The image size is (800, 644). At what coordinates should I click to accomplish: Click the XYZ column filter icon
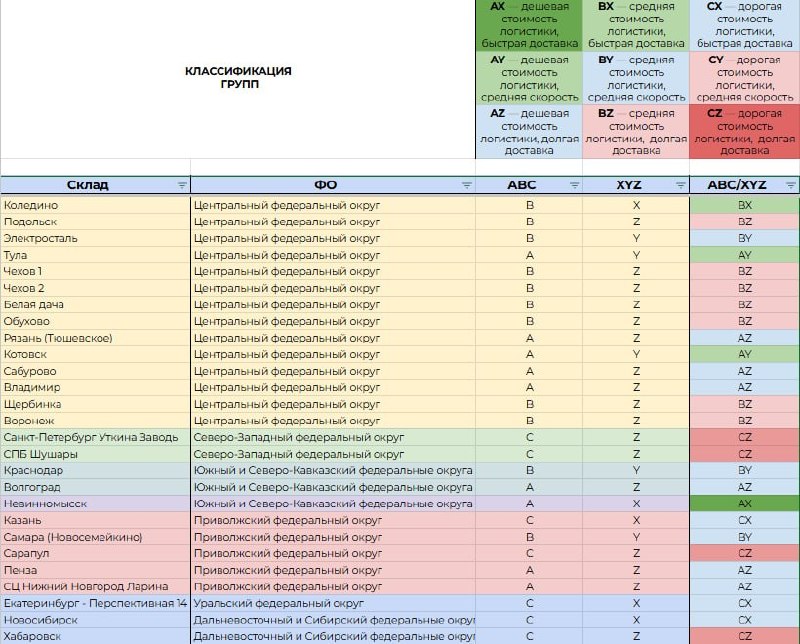click(681, 185)
